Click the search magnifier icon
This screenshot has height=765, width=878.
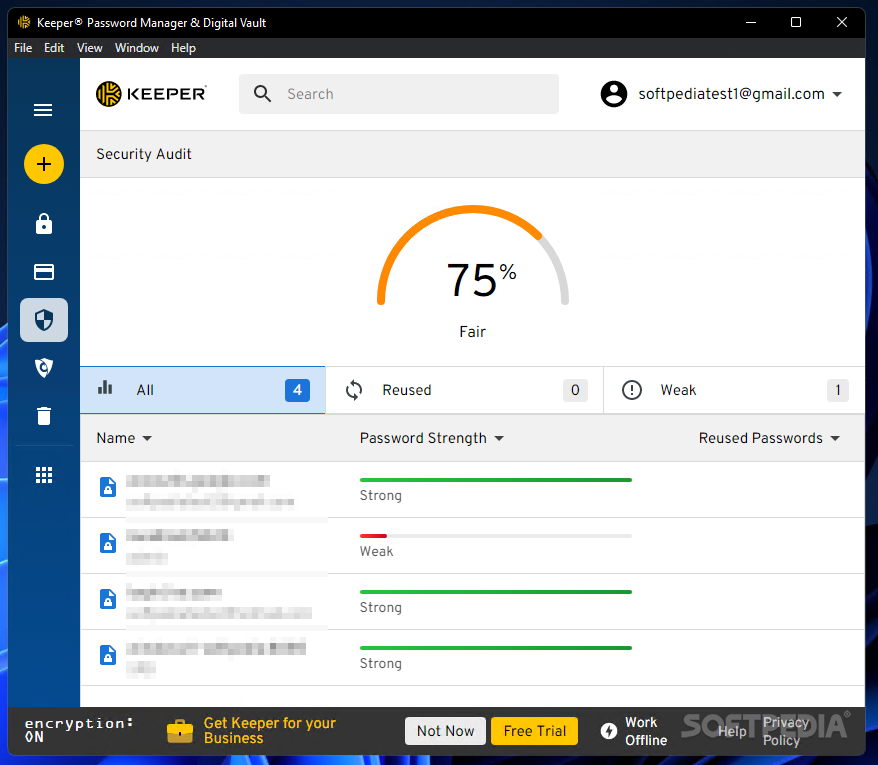tap(262, 94)
